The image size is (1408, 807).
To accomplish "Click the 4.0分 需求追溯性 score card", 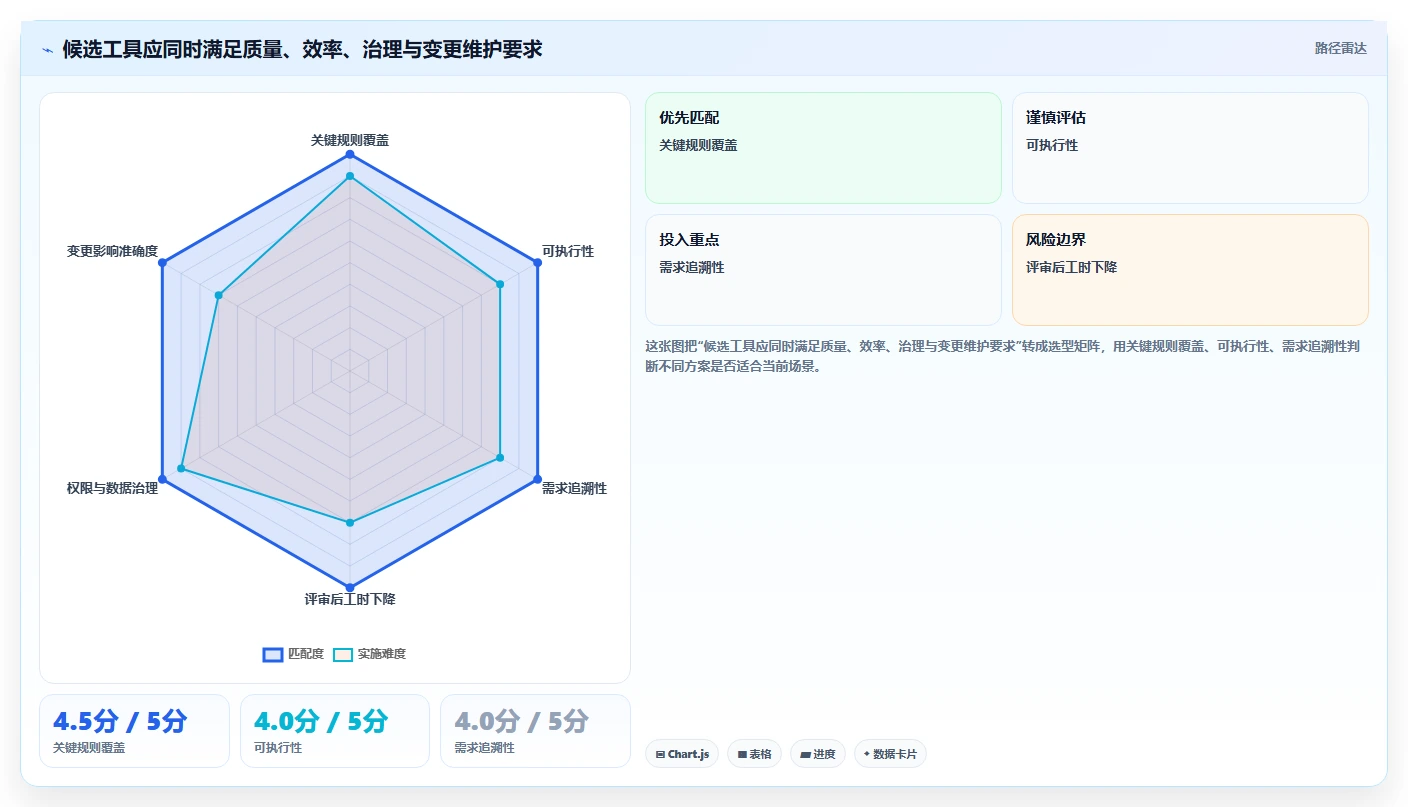I will [x=536, y=731].
